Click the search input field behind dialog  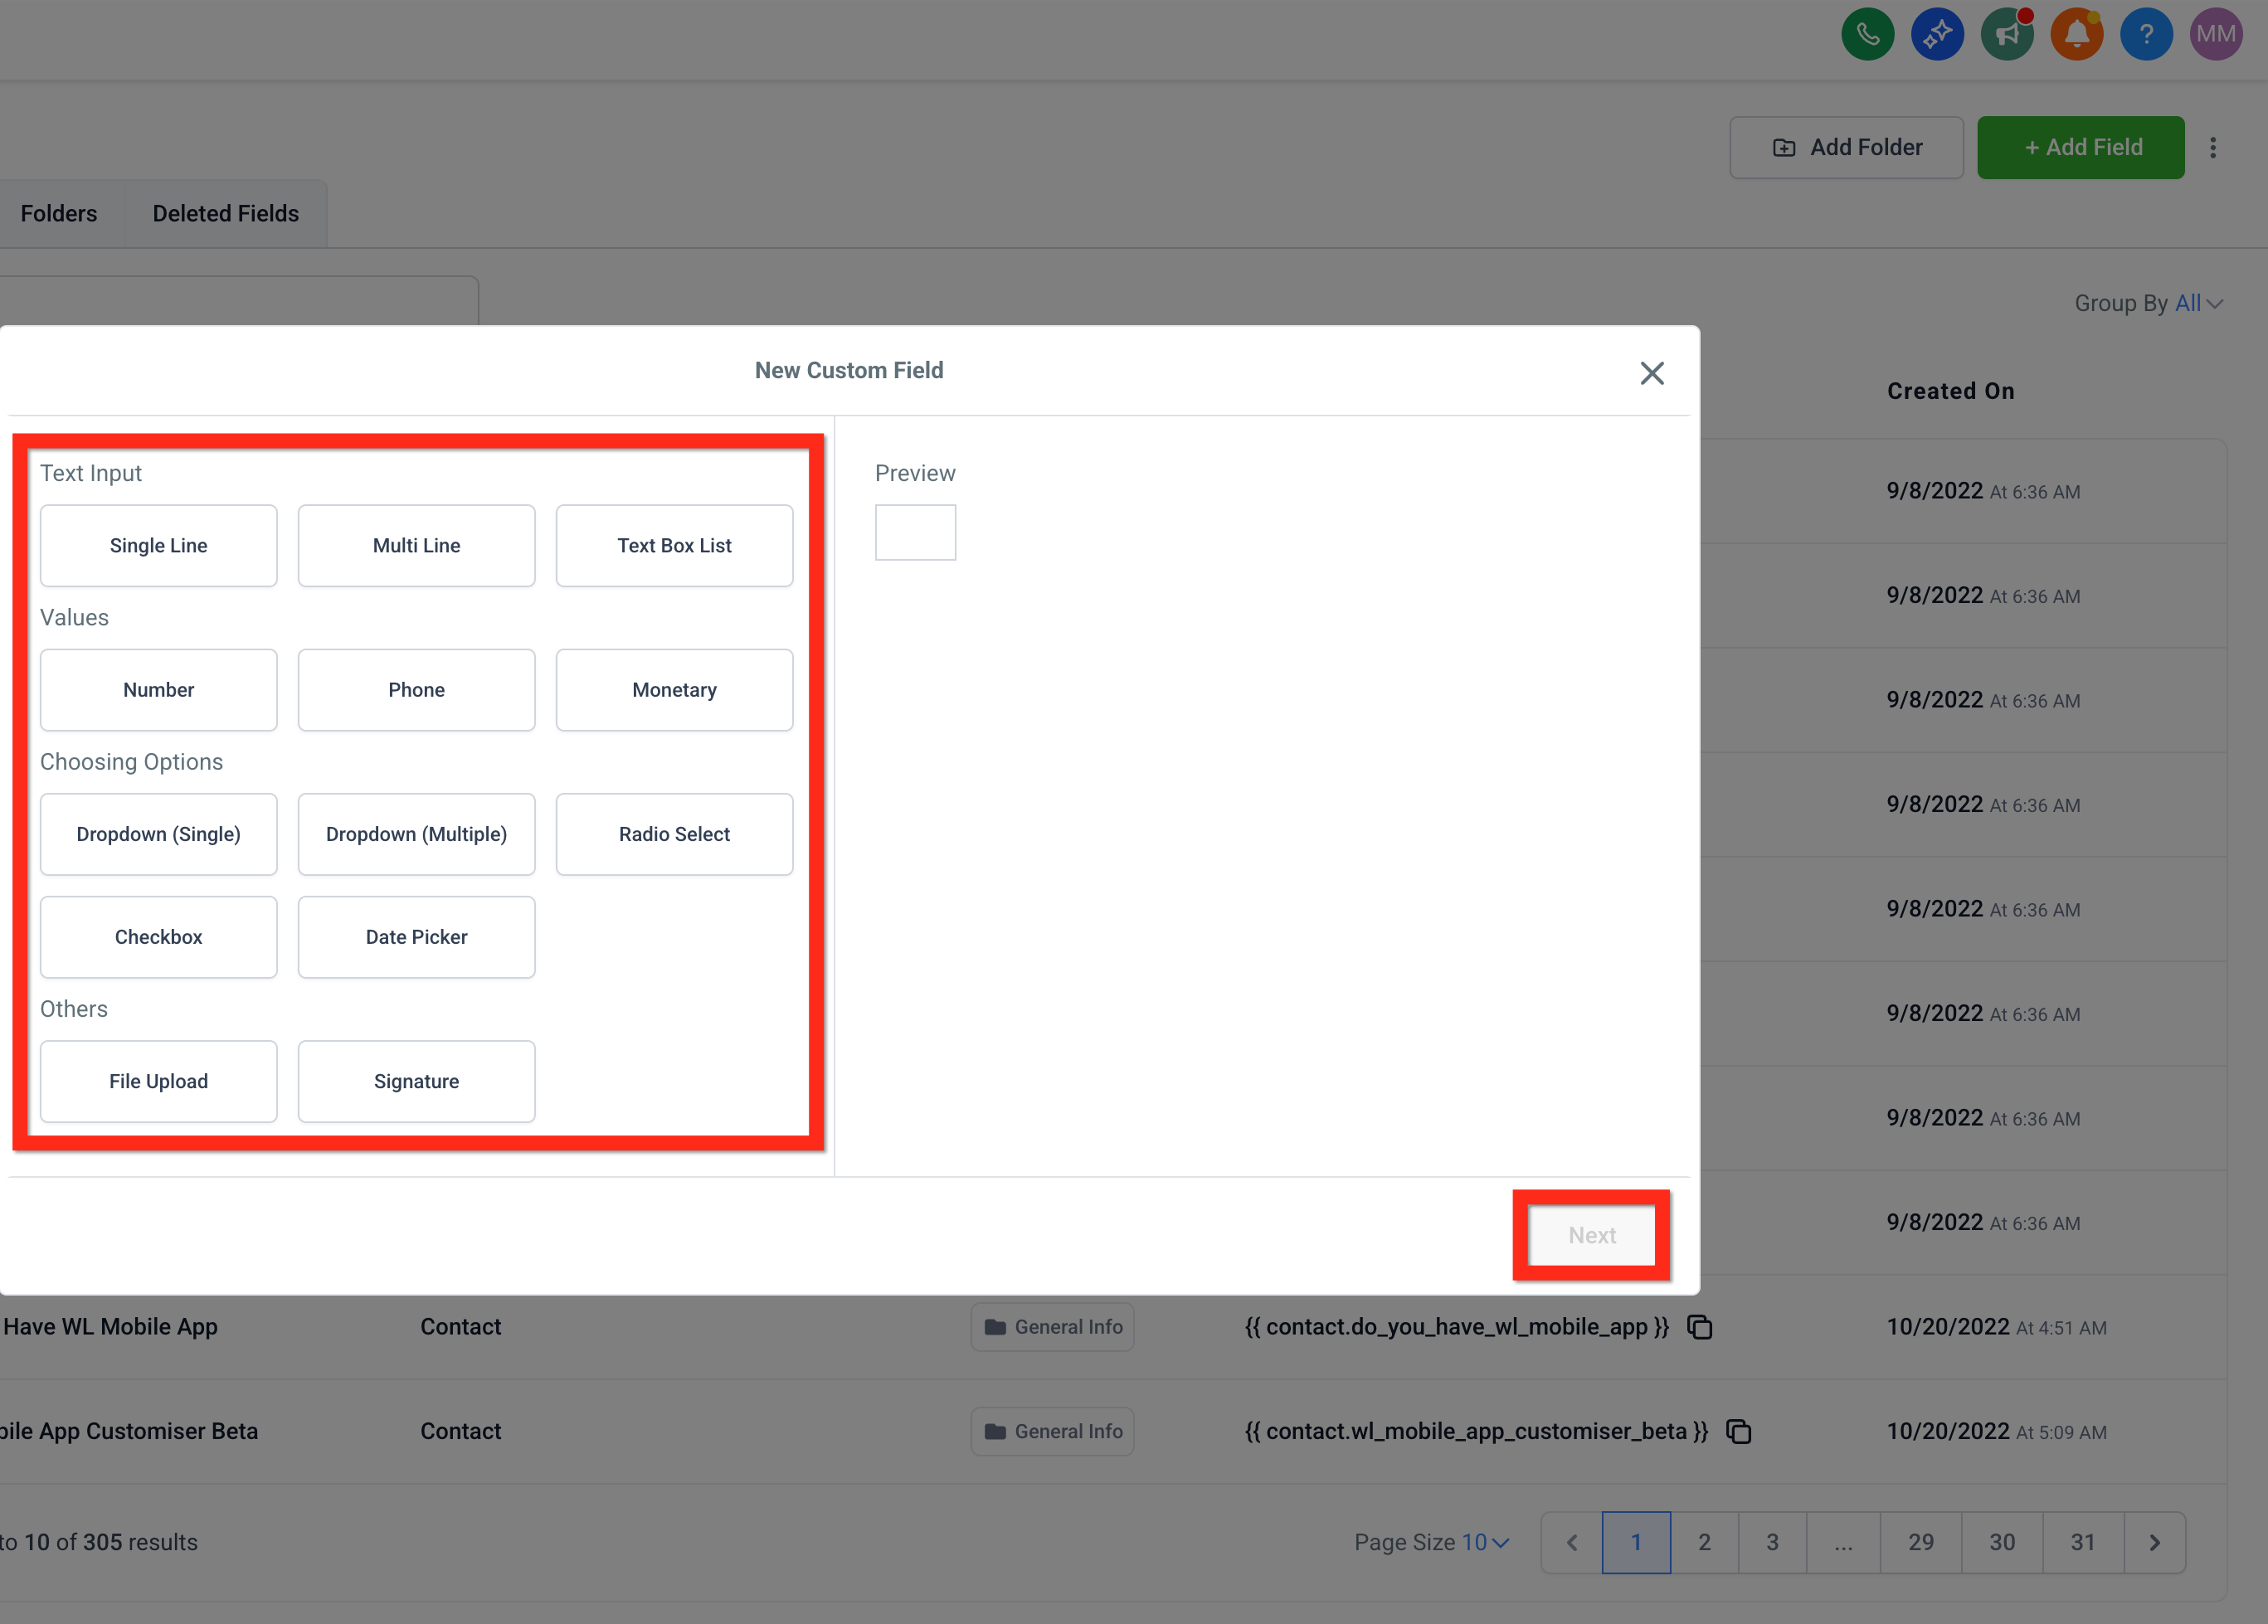pyautogui.click(x=239, y=300)
